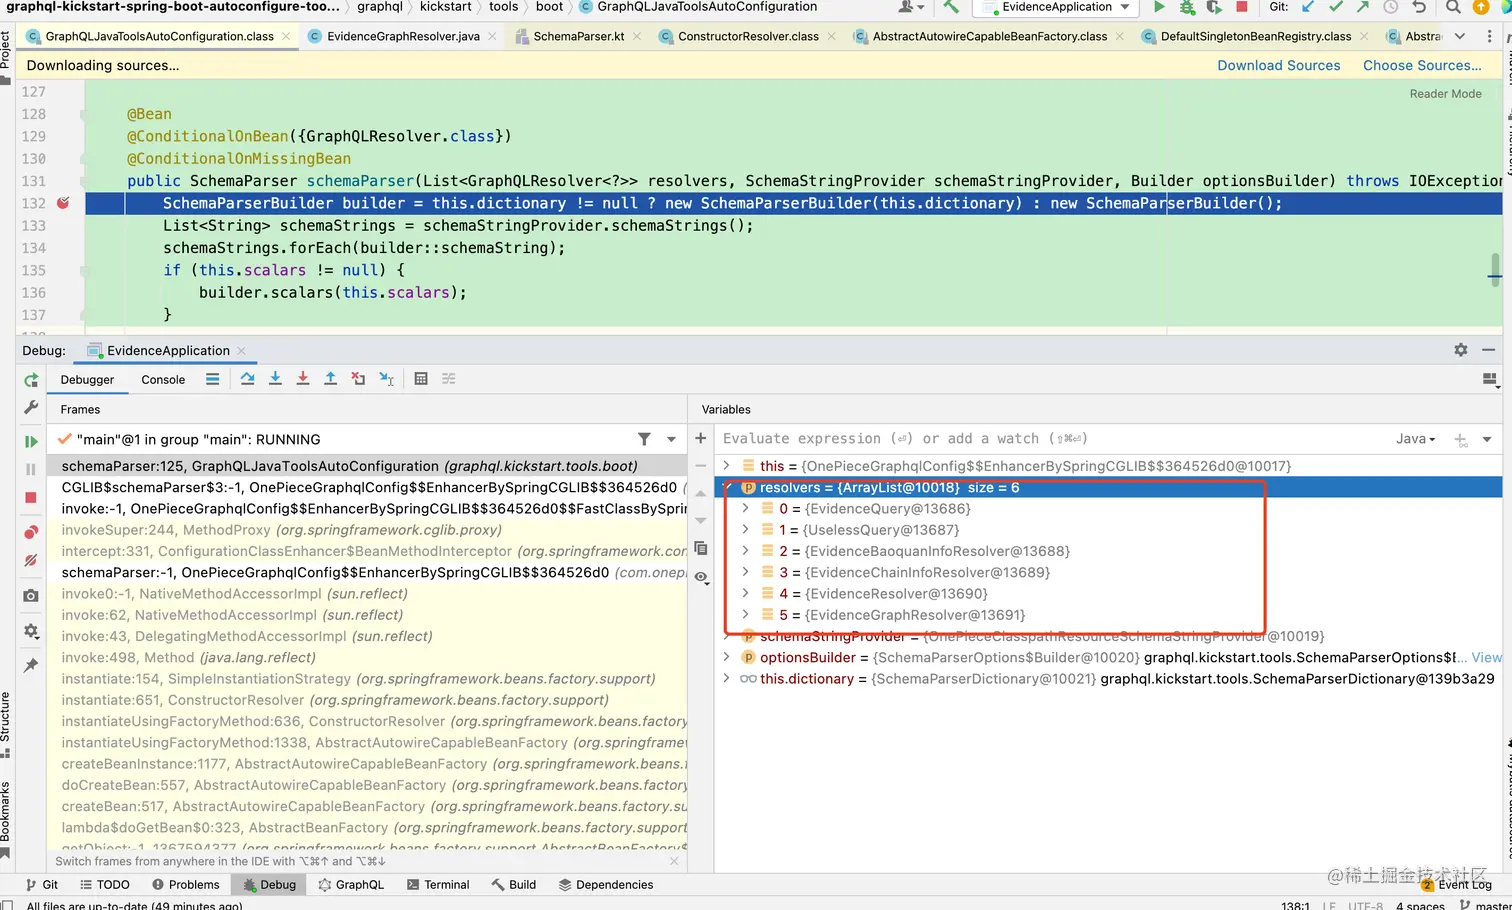The height and width of the screenshot is (910, 1512).
Task: Toggle the breakpoint on line 132
Action: click(x=63, y=203)
